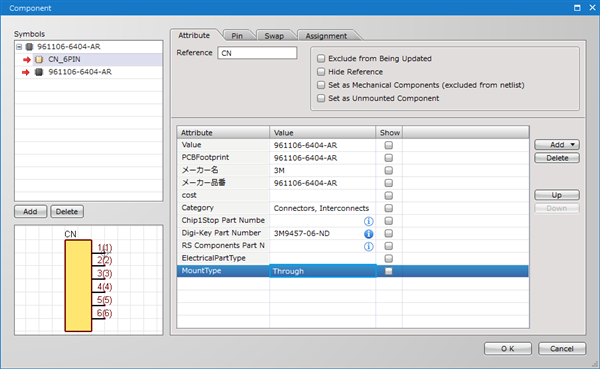Select the メーカー品番 attribute name cell

click(x=223, y=183)
